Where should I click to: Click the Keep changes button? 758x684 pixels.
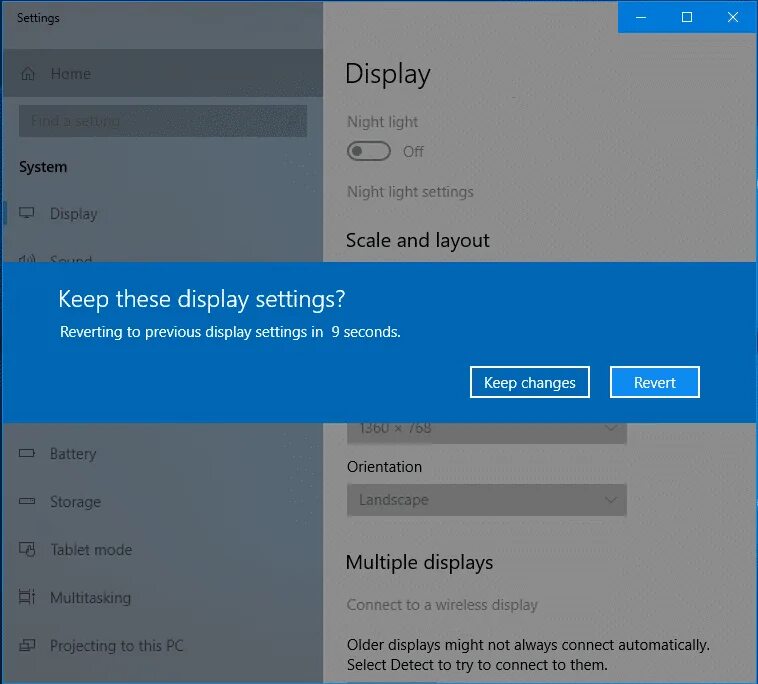(x=529, y=382)
